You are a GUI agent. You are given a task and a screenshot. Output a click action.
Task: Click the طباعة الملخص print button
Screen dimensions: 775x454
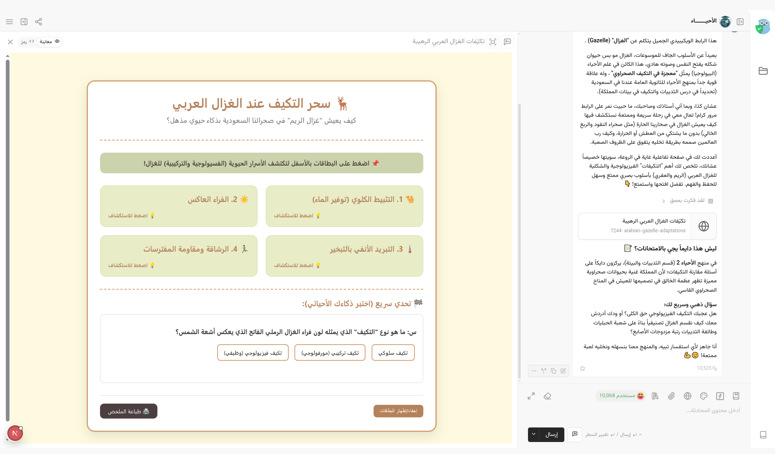[x=129, y=411]
